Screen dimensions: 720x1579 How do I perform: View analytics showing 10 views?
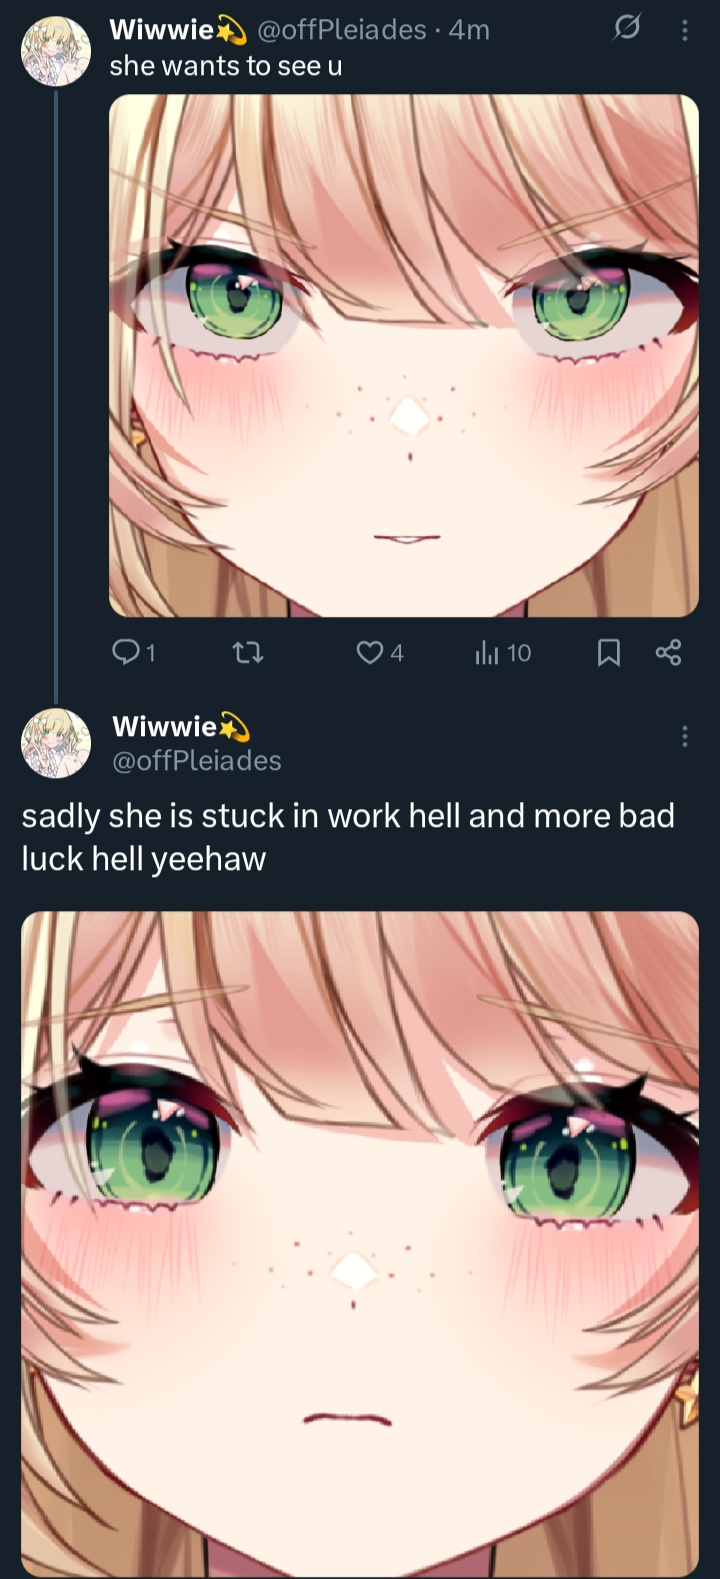point(503,653)
